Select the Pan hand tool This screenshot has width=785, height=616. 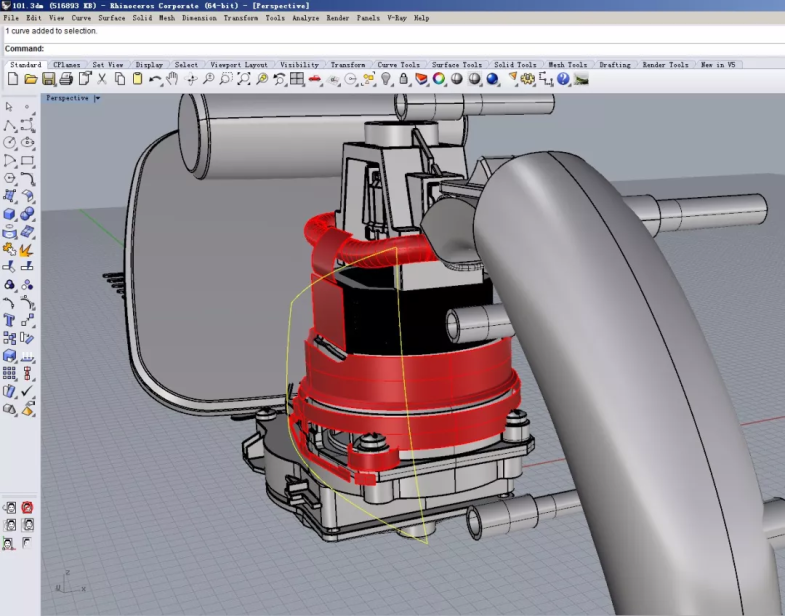tap(172, 79)
